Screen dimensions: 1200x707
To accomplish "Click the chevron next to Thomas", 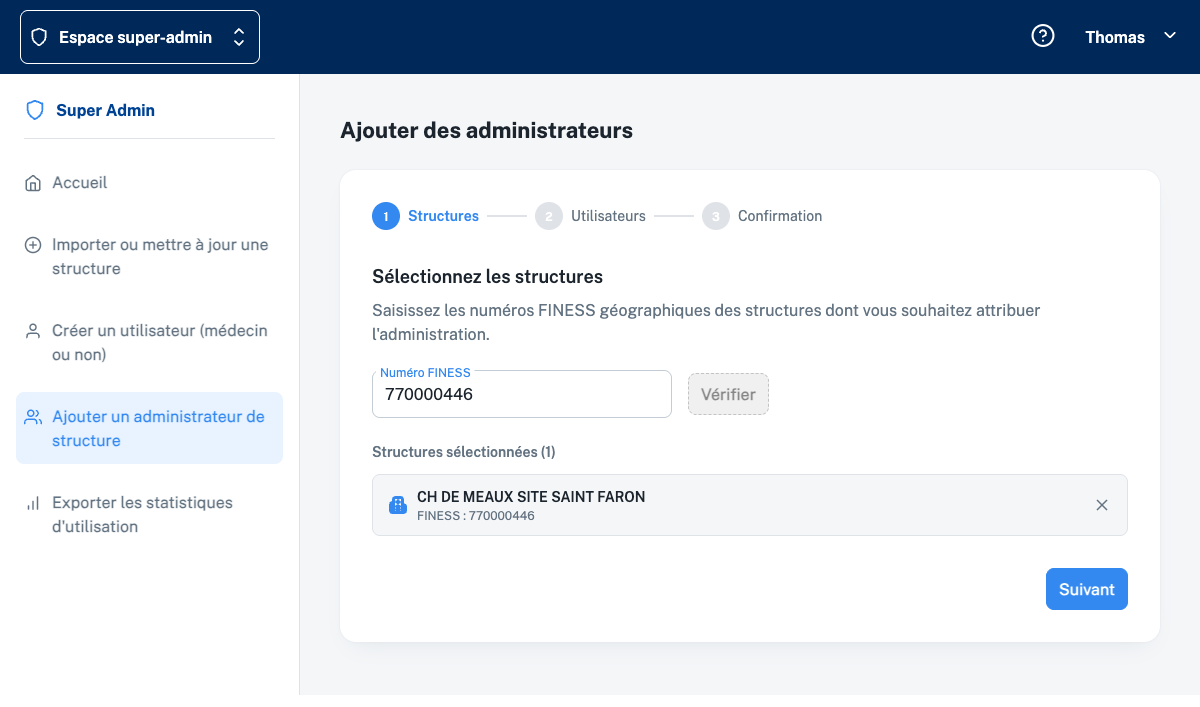I will 1170,36.
